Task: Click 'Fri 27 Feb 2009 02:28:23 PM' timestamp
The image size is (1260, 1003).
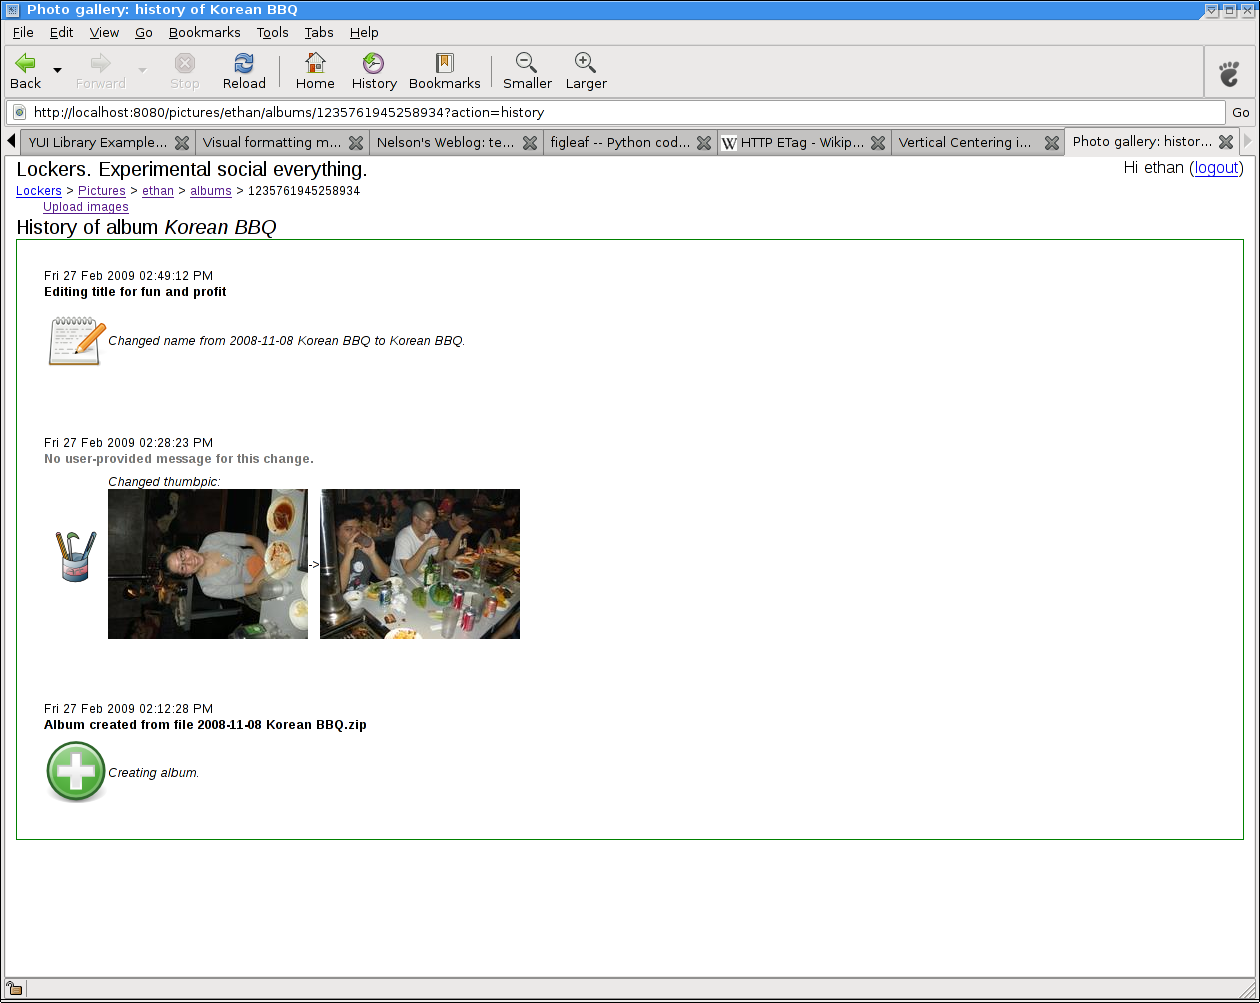Action: point(128,443)
